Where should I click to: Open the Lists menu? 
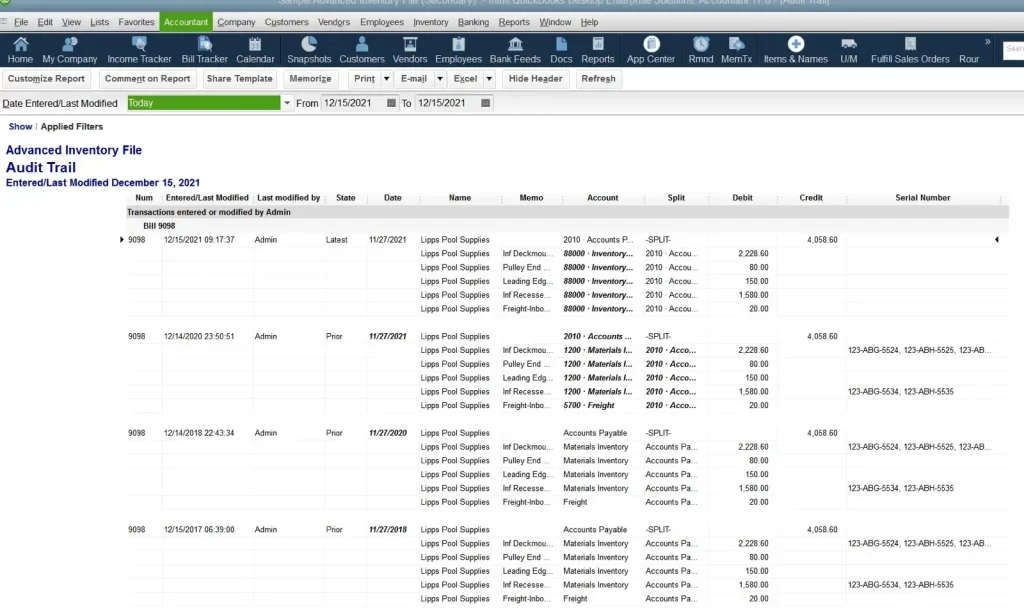tap(99, 22)
